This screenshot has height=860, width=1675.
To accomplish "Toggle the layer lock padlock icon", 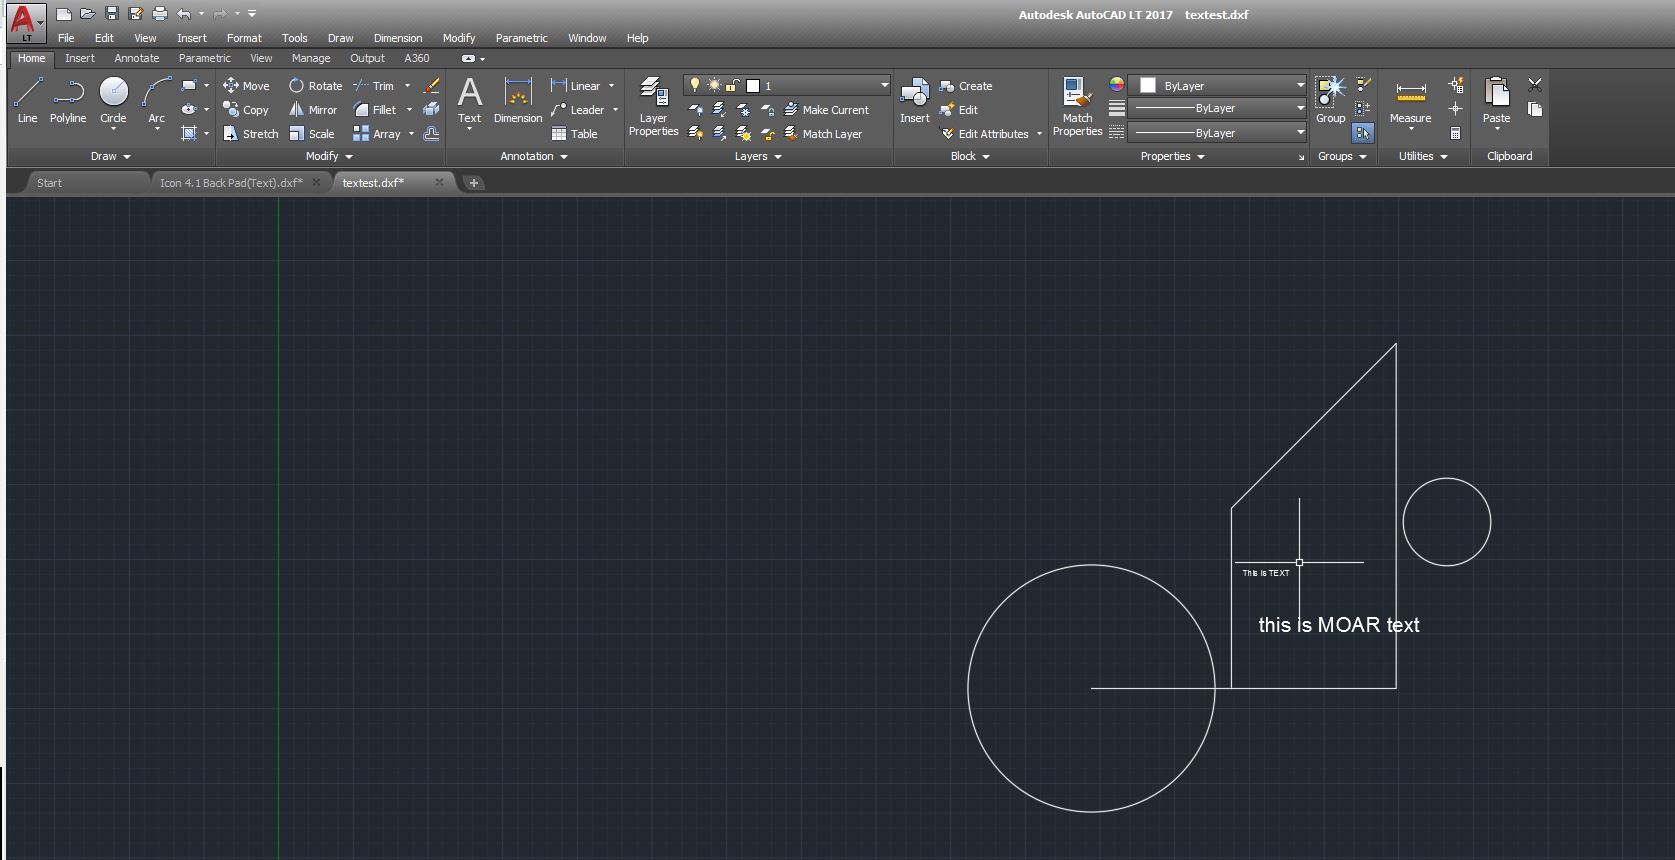I will [x=733, y=86].
